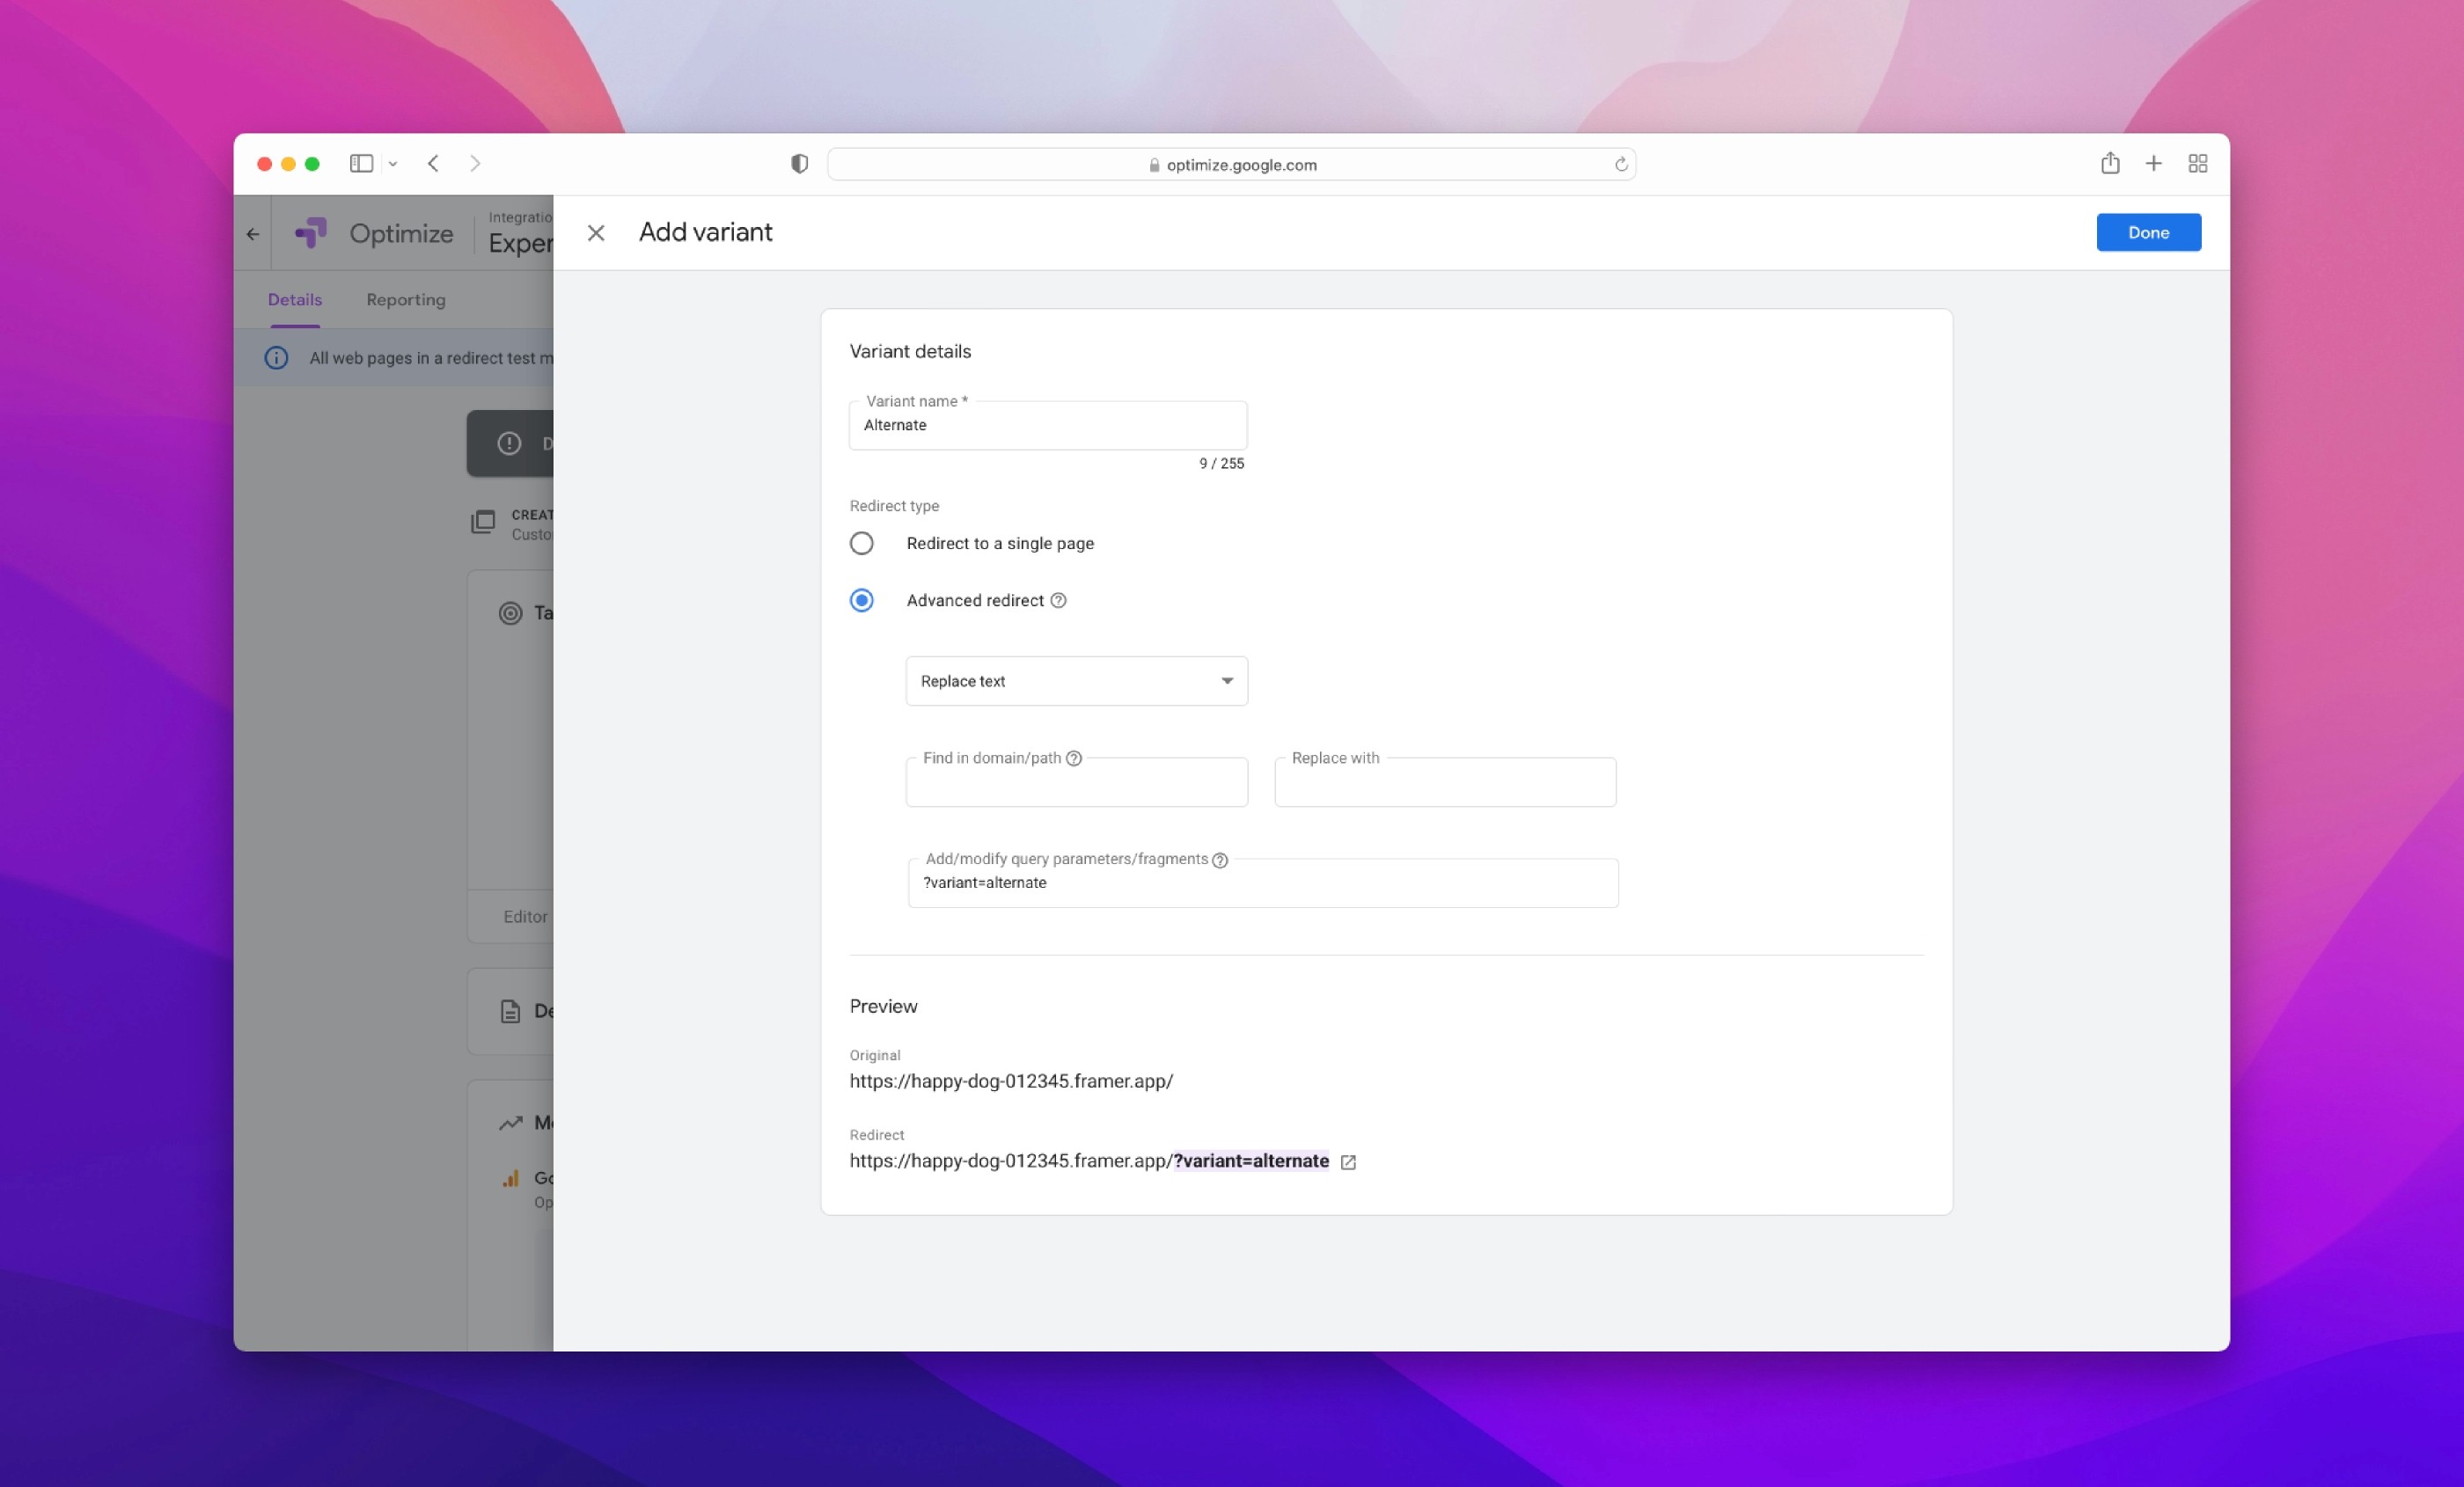Switch to the Details tab
This screenshot has width=2464, height=1487.
tap(294, 299)
